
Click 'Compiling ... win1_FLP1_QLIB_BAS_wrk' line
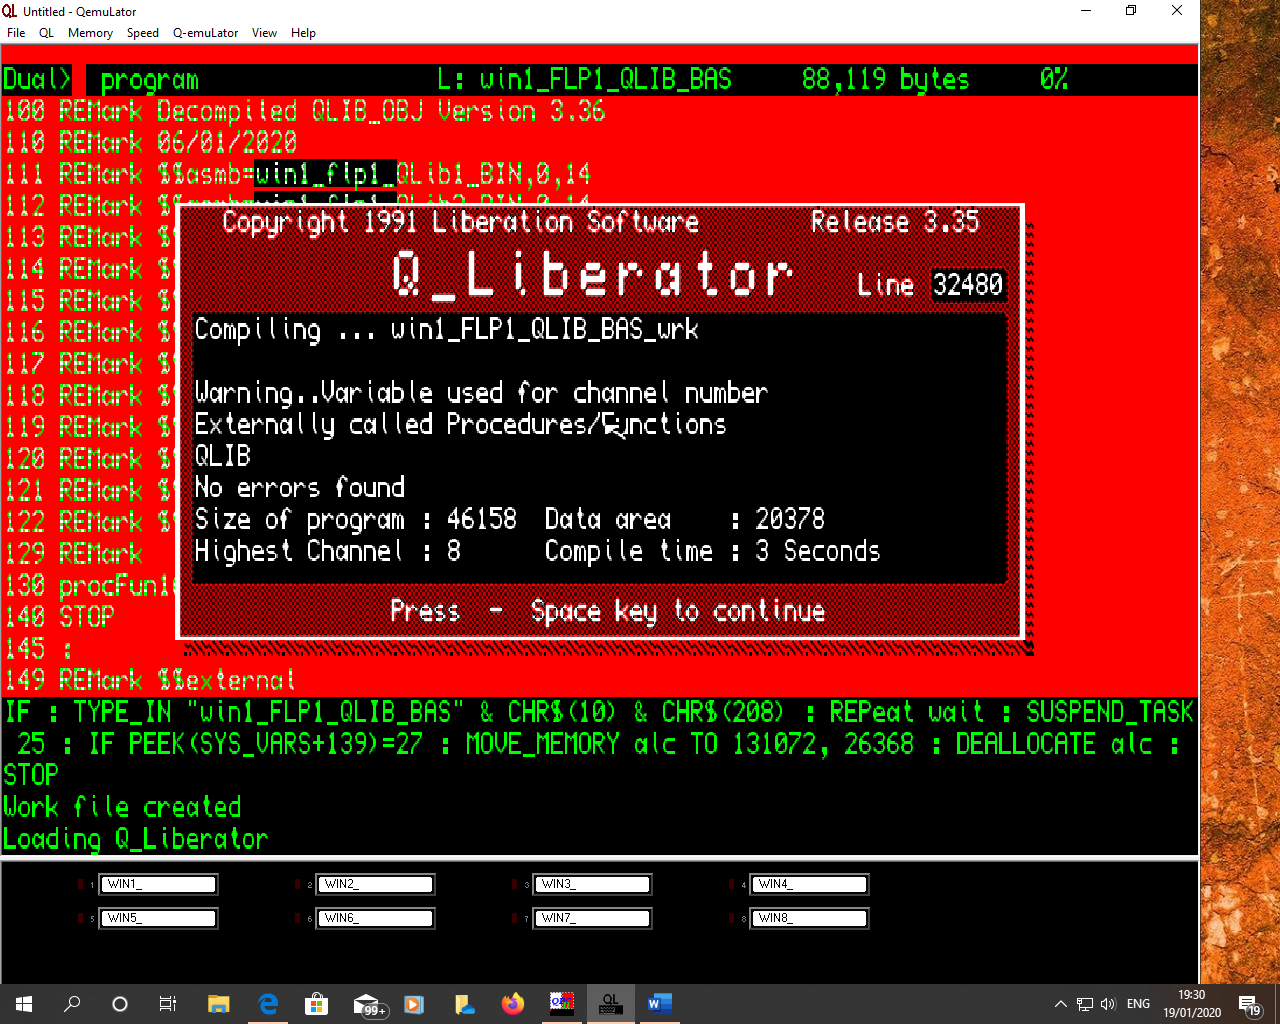pyautogui.click(x=446, y=330)
